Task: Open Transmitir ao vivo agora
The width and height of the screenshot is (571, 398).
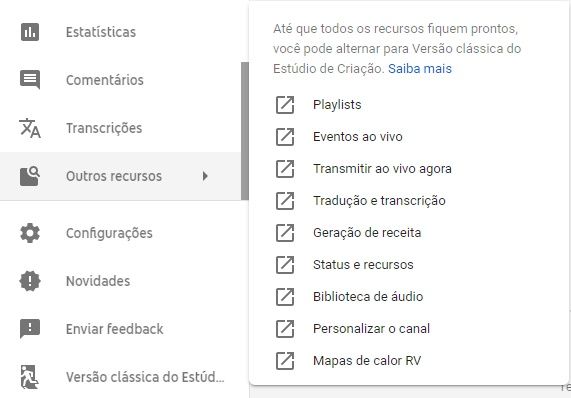Action: point(382,169)
